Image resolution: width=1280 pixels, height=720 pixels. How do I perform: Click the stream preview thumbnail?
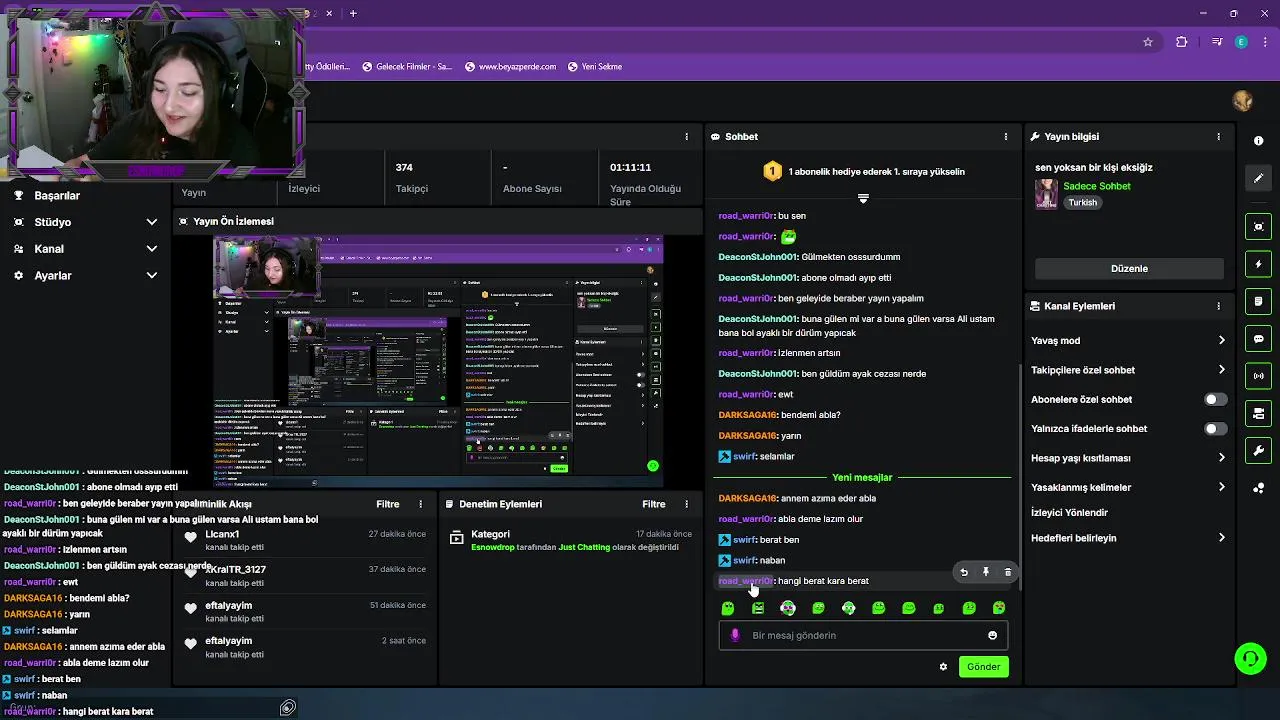point(439,361)
